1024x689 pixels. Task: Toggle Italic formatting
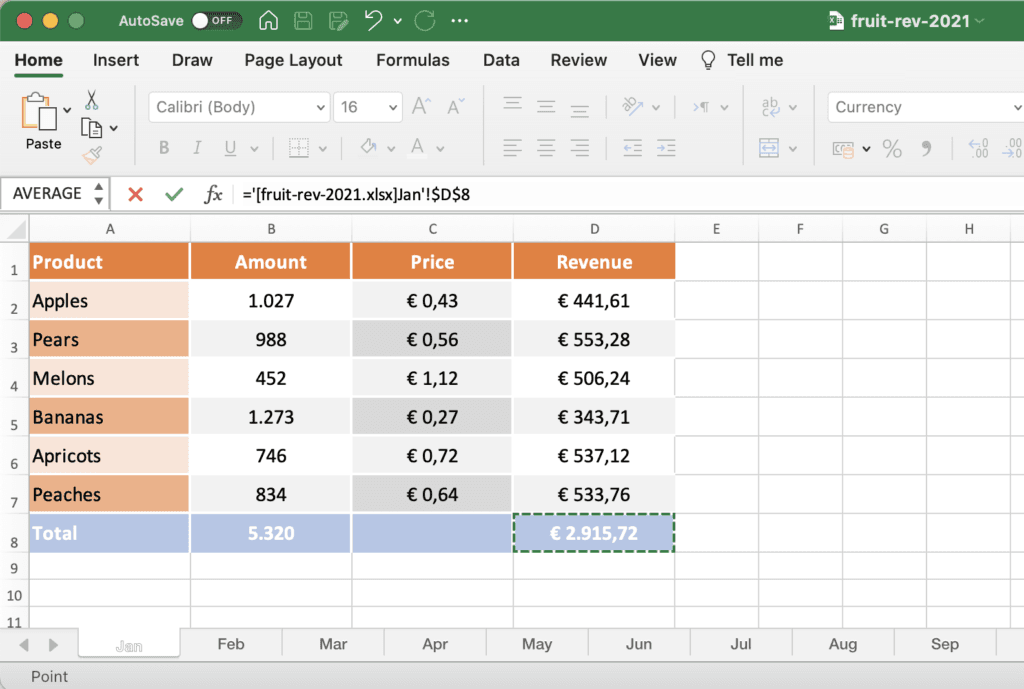[198, 149]
